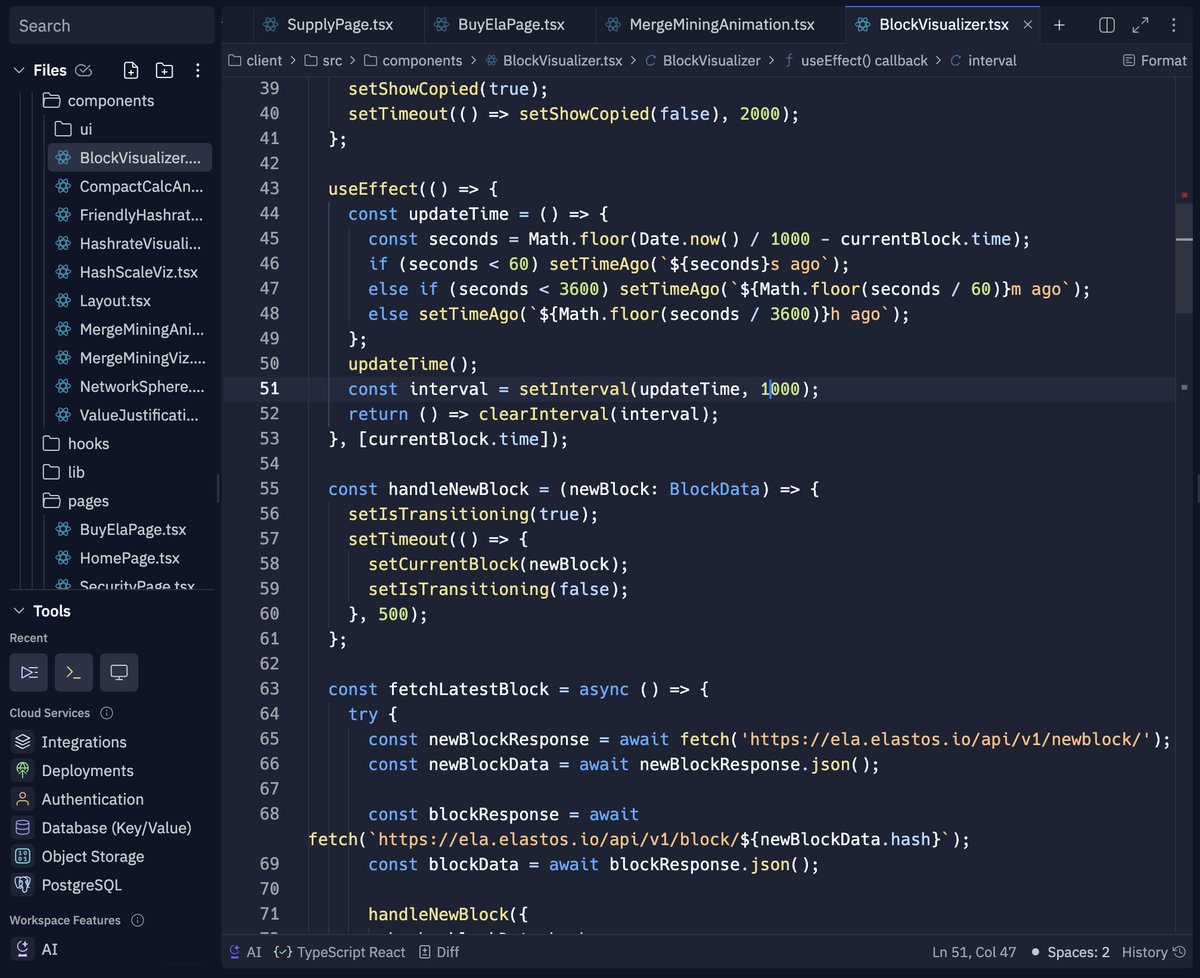Screen dimensions: 1200x978
Task: Click the info icon next to Workspace Features
Action: tap(137, 920)
